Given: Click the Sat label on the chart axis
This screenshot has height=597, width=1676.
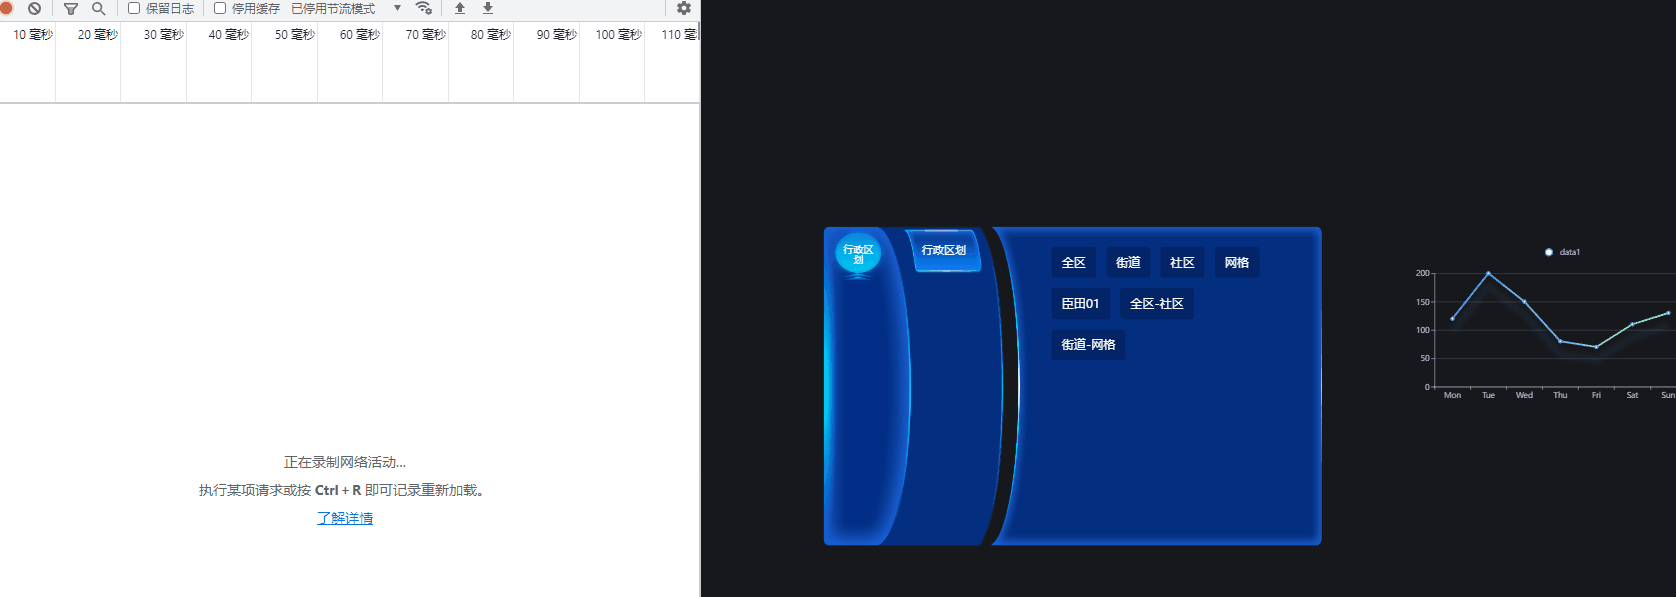Looking at the screenshot, I should (1632, 395).
